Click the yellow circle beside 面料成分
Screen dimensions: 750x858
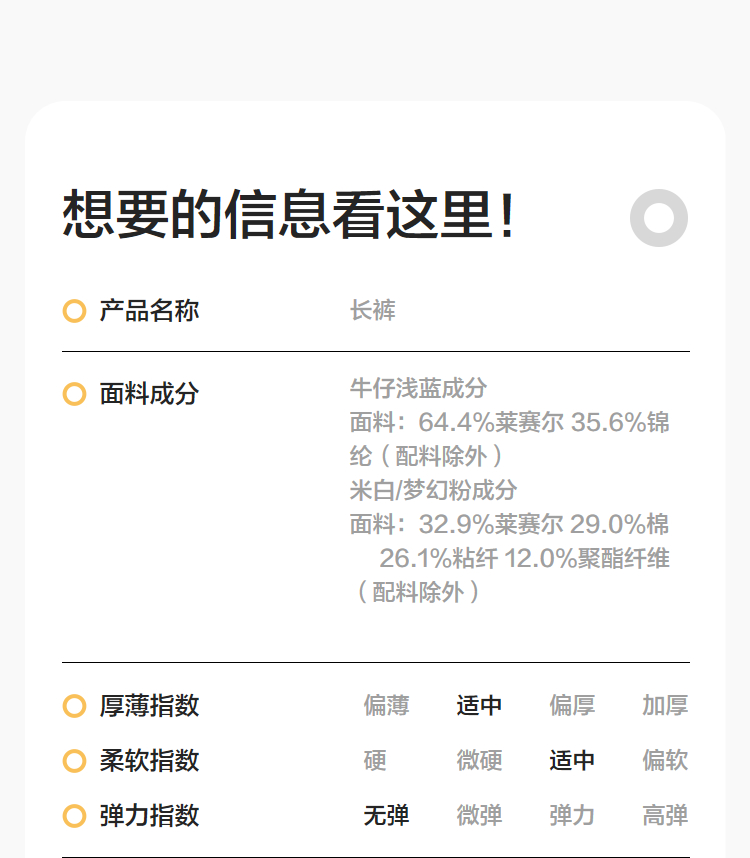(74, 394)
